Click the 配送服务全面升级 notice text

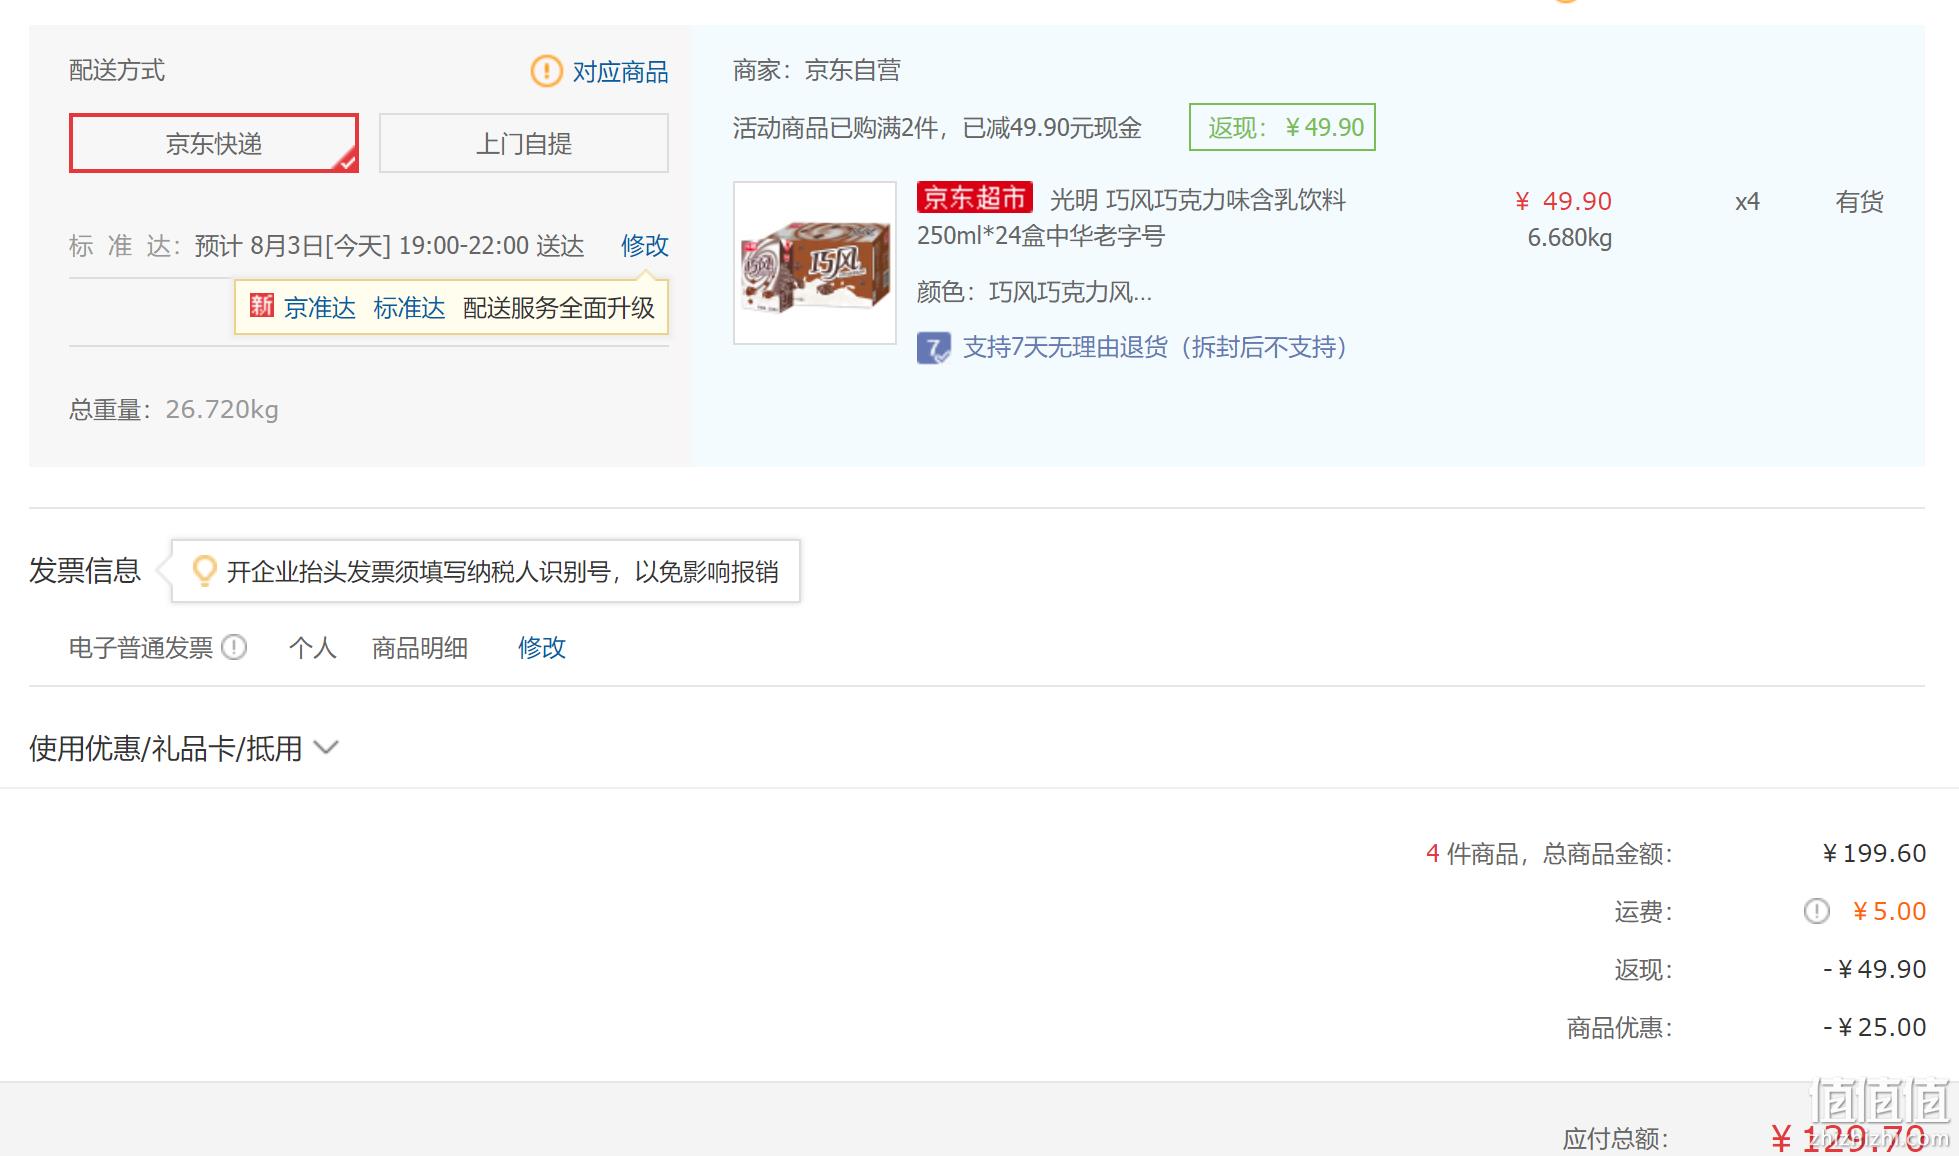point(559,308)
